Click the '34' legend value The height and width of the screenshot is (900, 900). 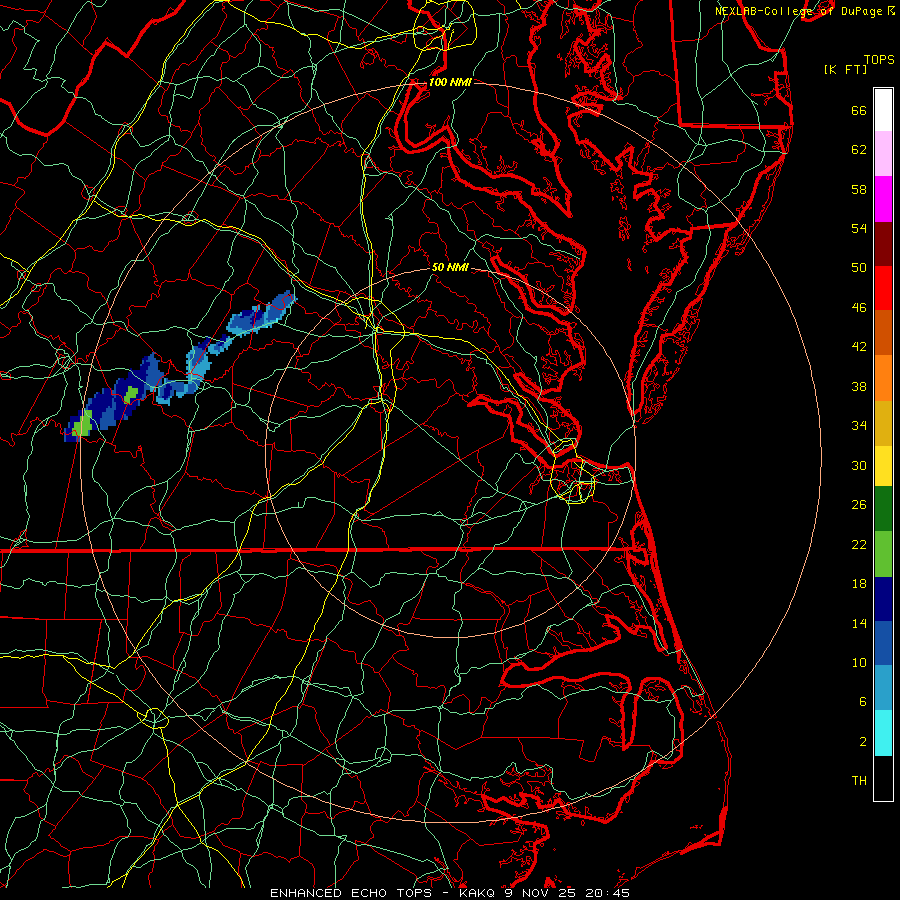(x=859, y=425)
